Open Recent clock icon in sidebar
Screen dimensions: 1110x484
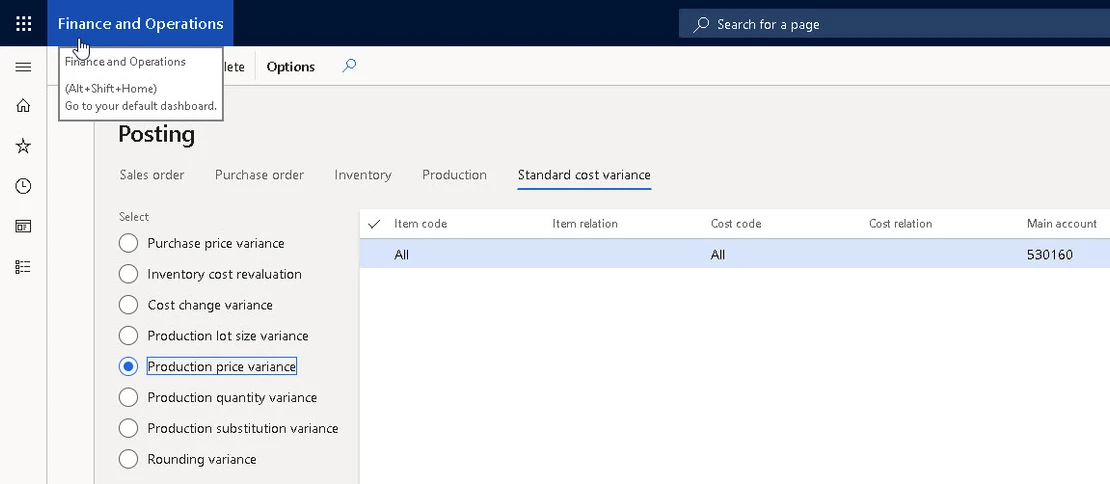pyautogui.click(x=23, y=186)
